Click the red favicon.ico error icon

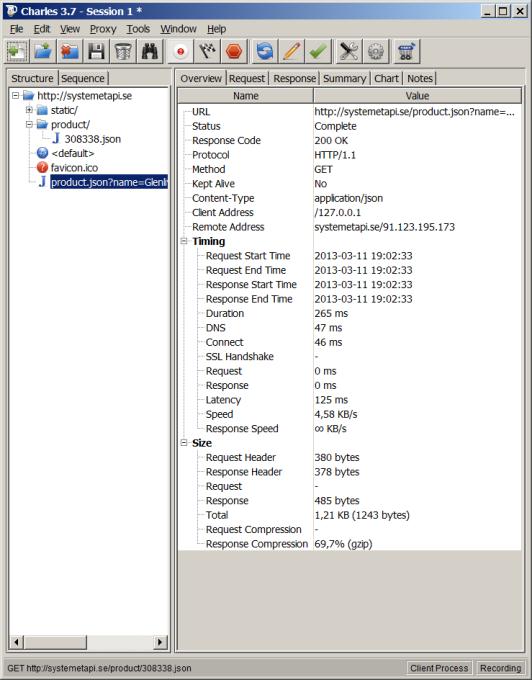click(42, 167)
